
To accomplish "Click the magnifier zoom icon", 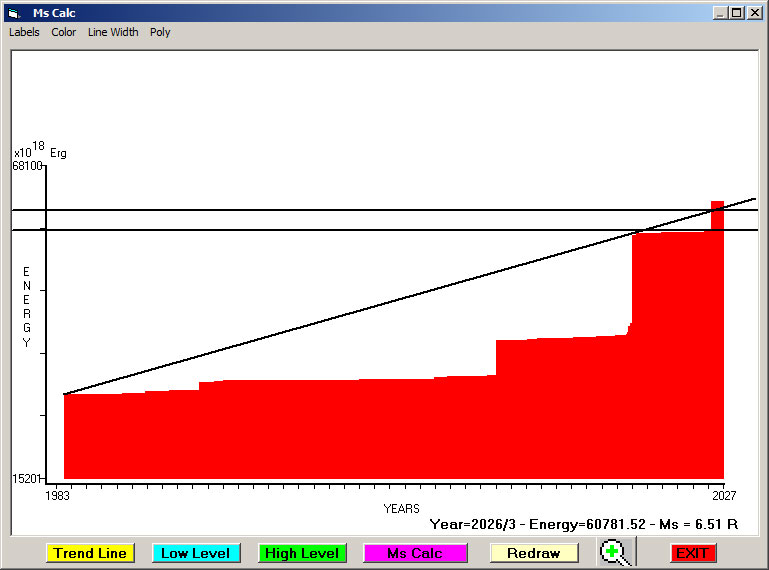I will click(x=617, y=552).
